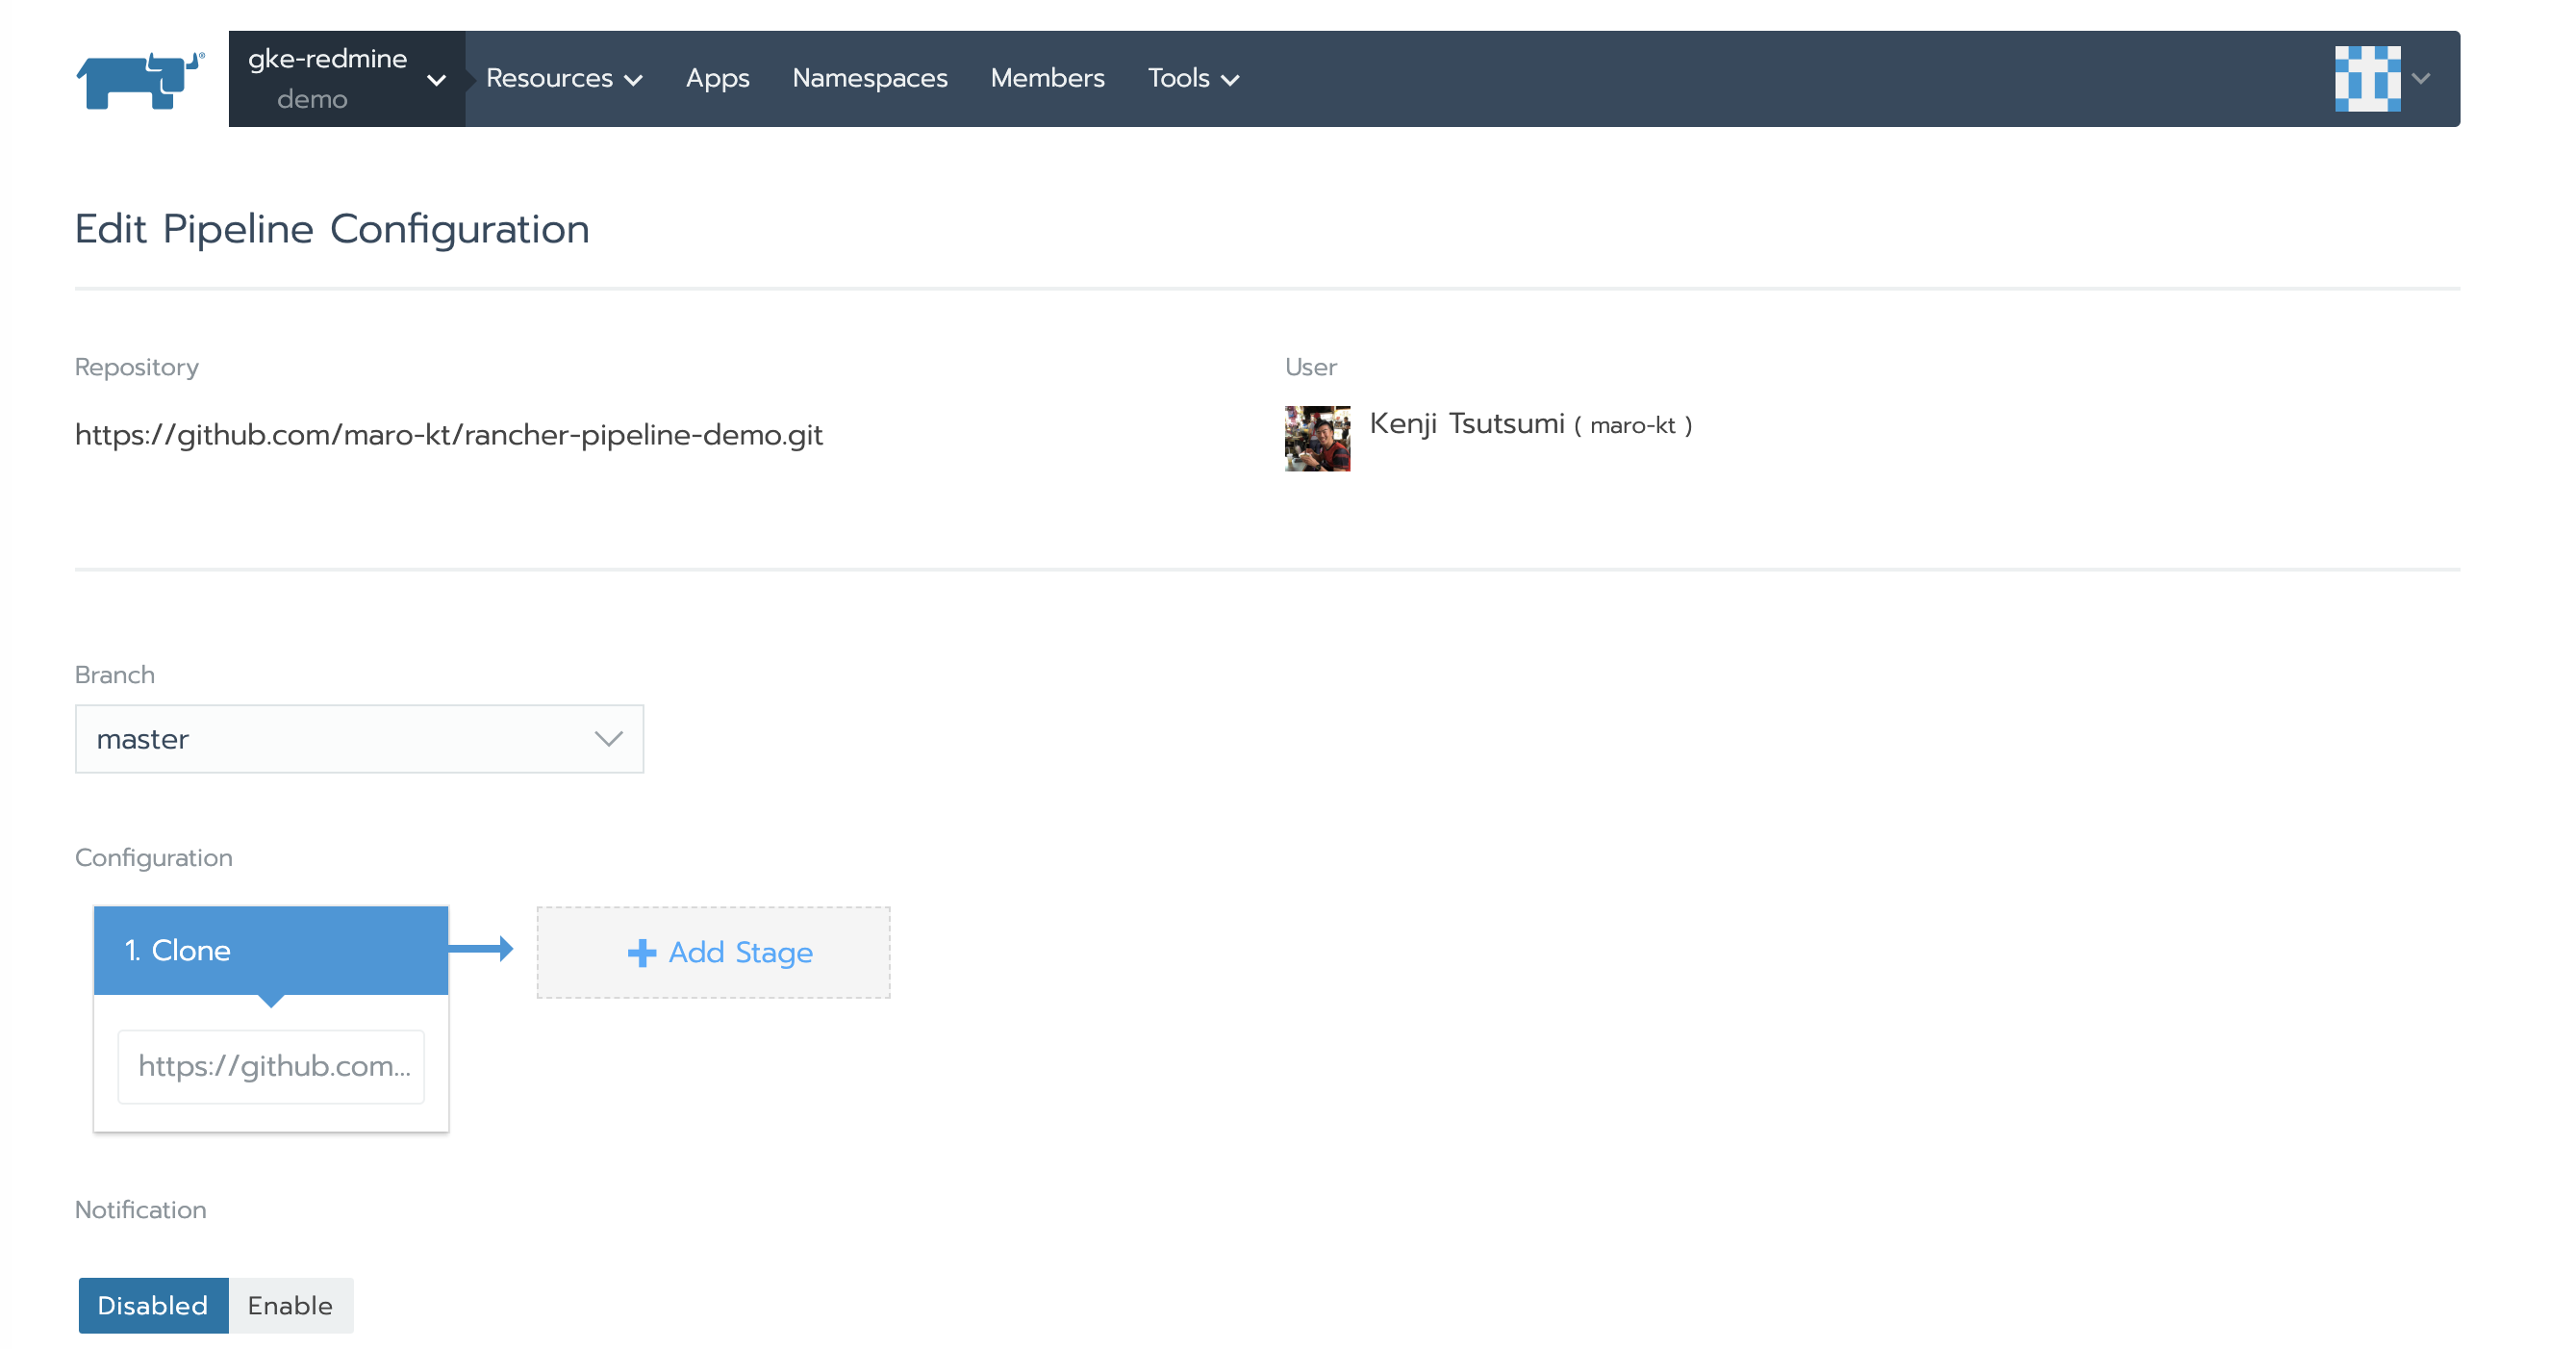Image resolution: width=2576 pixels, height=1349 pixels.
Task: Click the github.com clone step box
Action: click(x=271, y=1066)
